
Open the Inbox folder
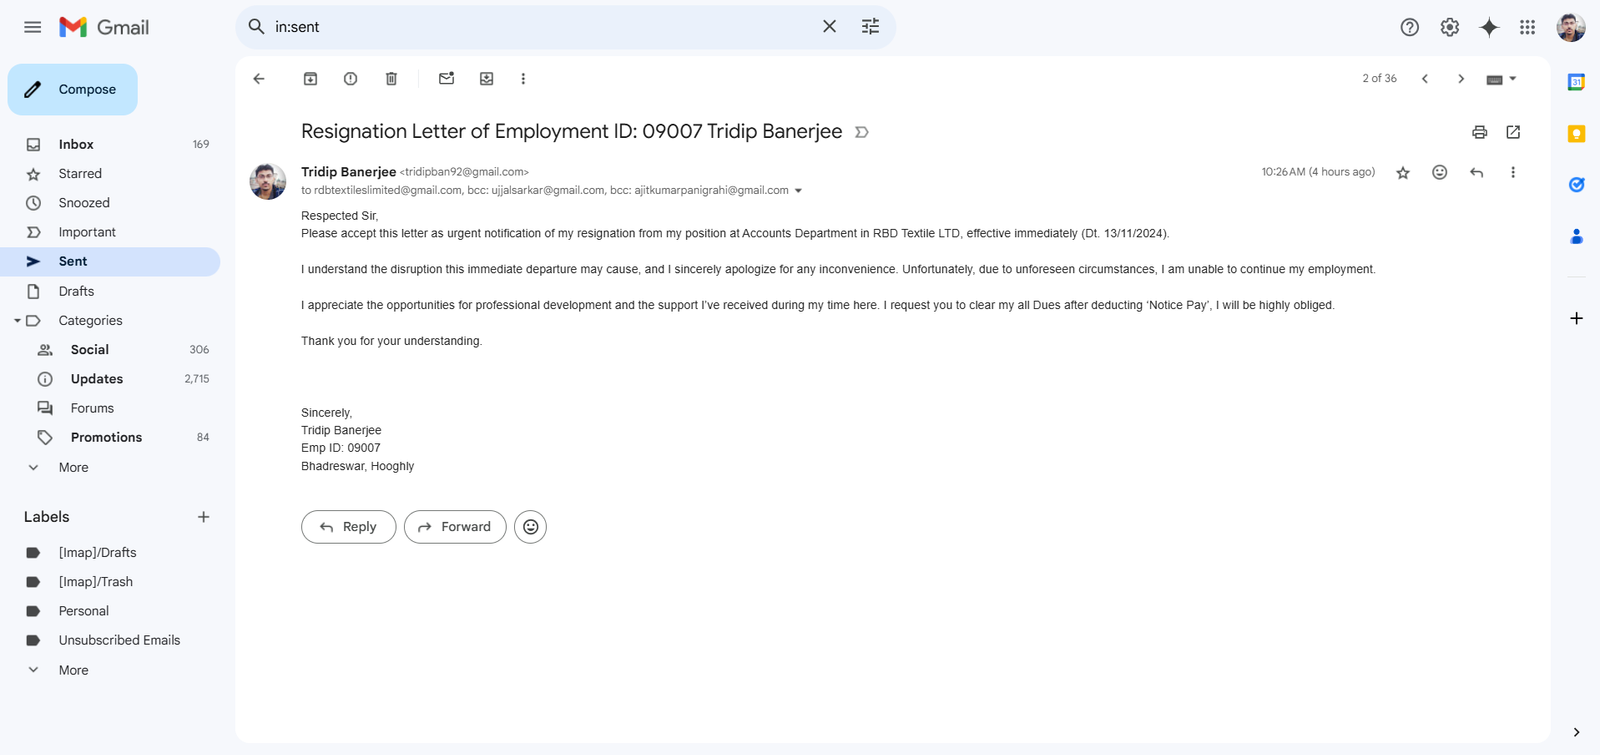pos(76,144)
